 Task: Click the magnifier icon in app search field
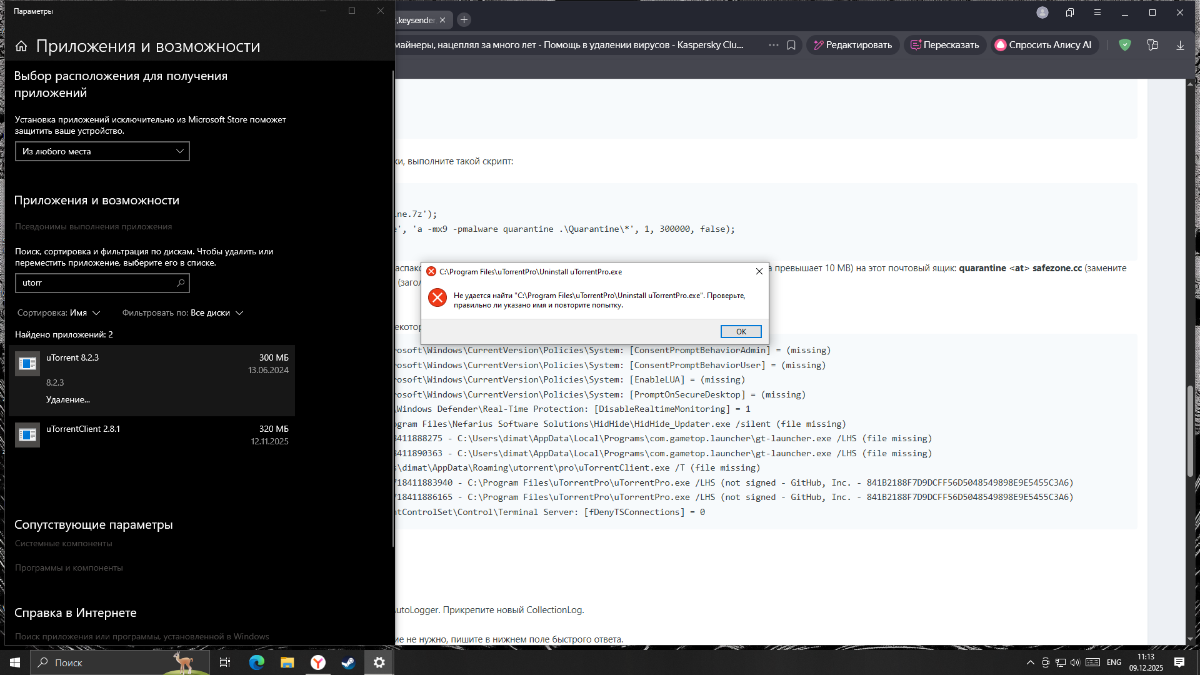pyautogui.click(x=180, y=283)
